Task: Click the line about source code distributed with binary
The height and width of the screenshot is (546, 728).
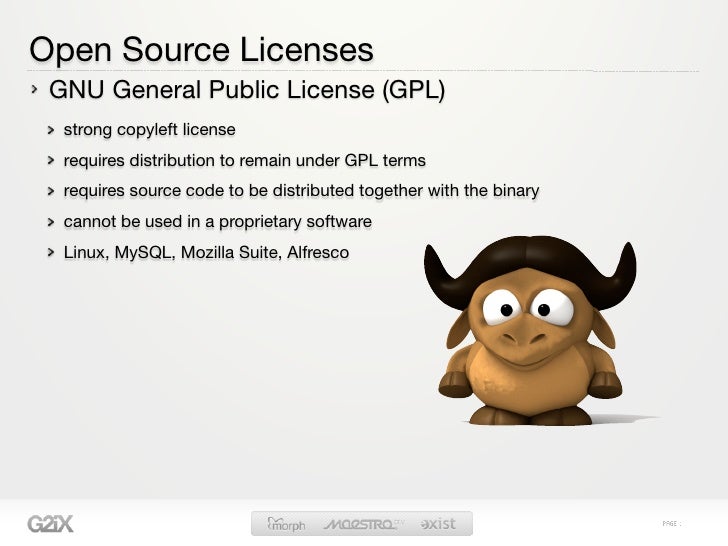Action: pyautogui.click(x=301, y=191)
